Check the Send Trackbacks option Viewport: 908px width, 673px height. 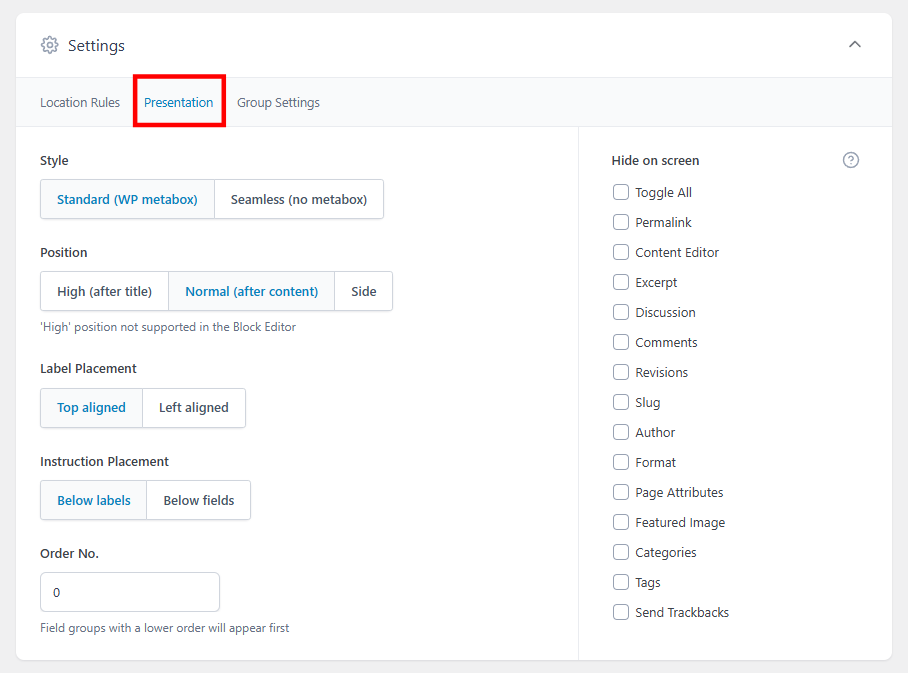click(x=620, y=612)
